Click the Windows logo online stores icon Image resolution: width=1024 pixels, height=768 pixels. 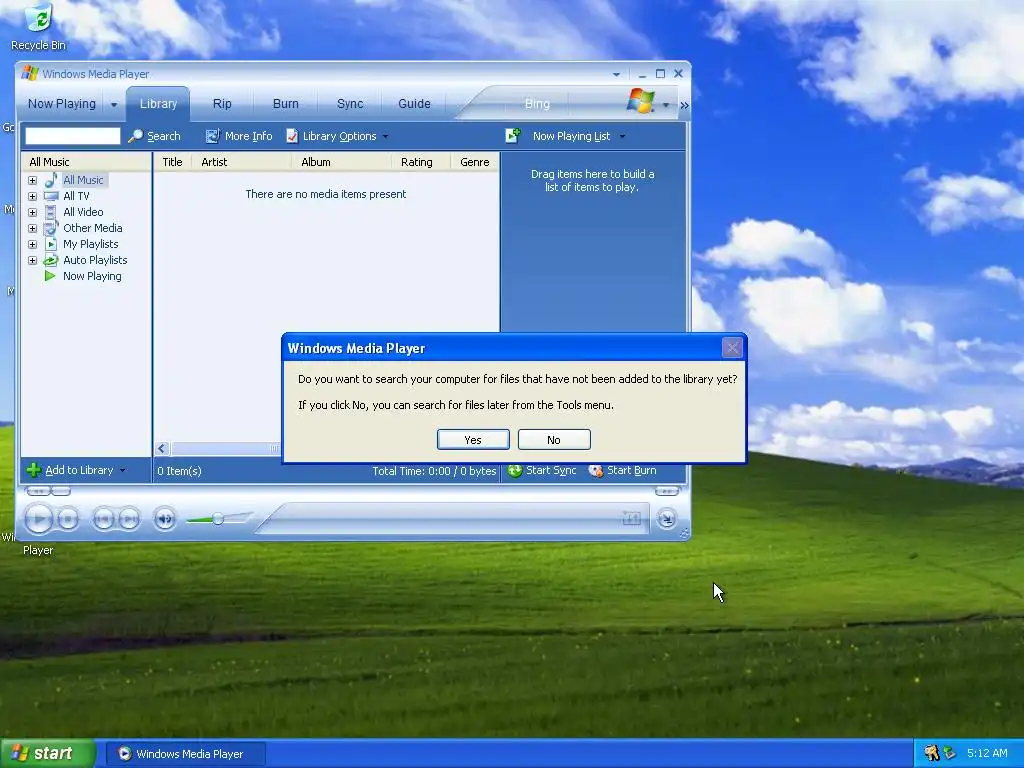tap(641, 101)
